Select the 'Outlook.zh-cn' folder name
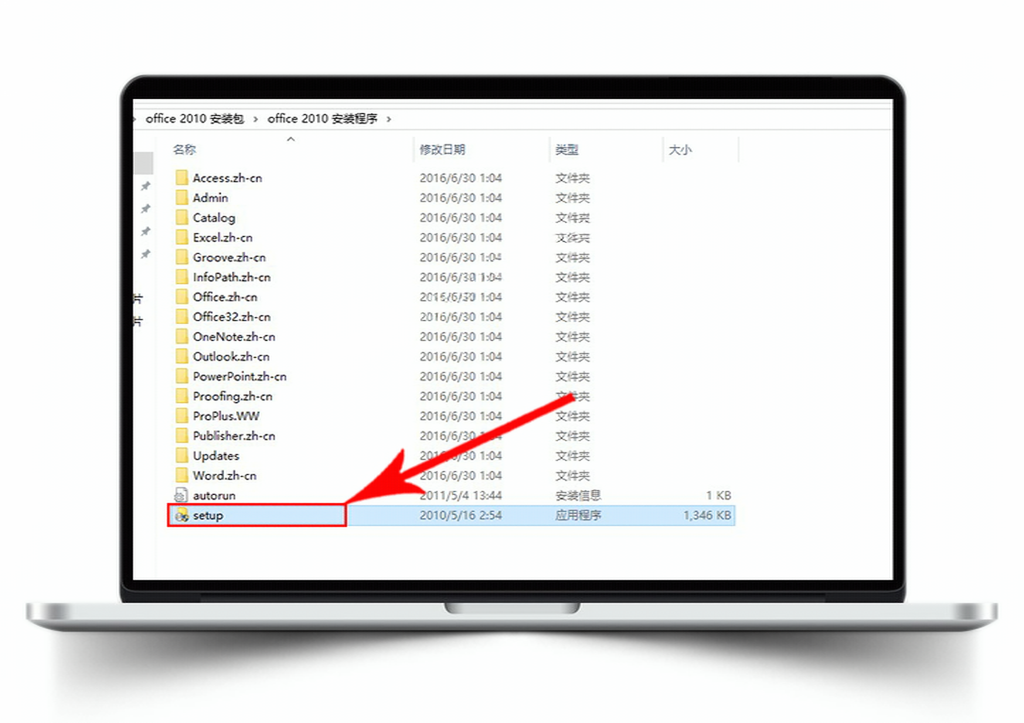 pos(231,357)
